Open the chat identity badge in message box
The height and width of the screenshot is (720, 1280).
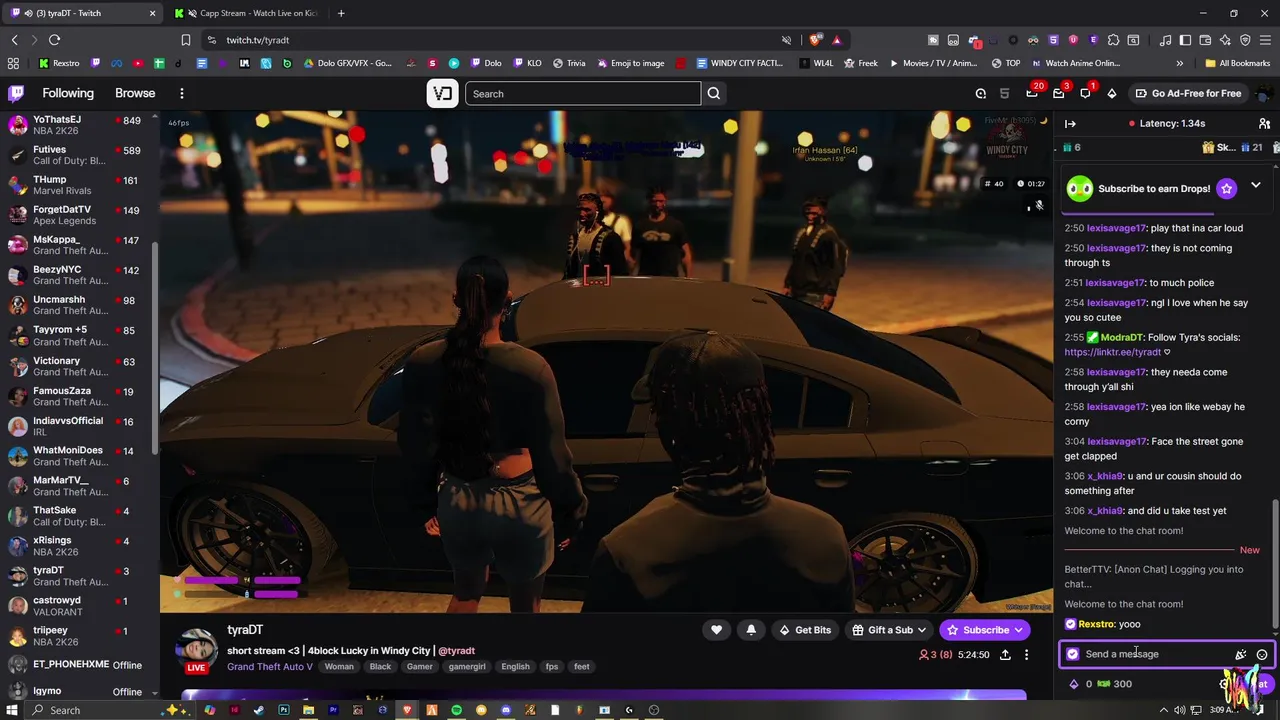[1073, 654]
